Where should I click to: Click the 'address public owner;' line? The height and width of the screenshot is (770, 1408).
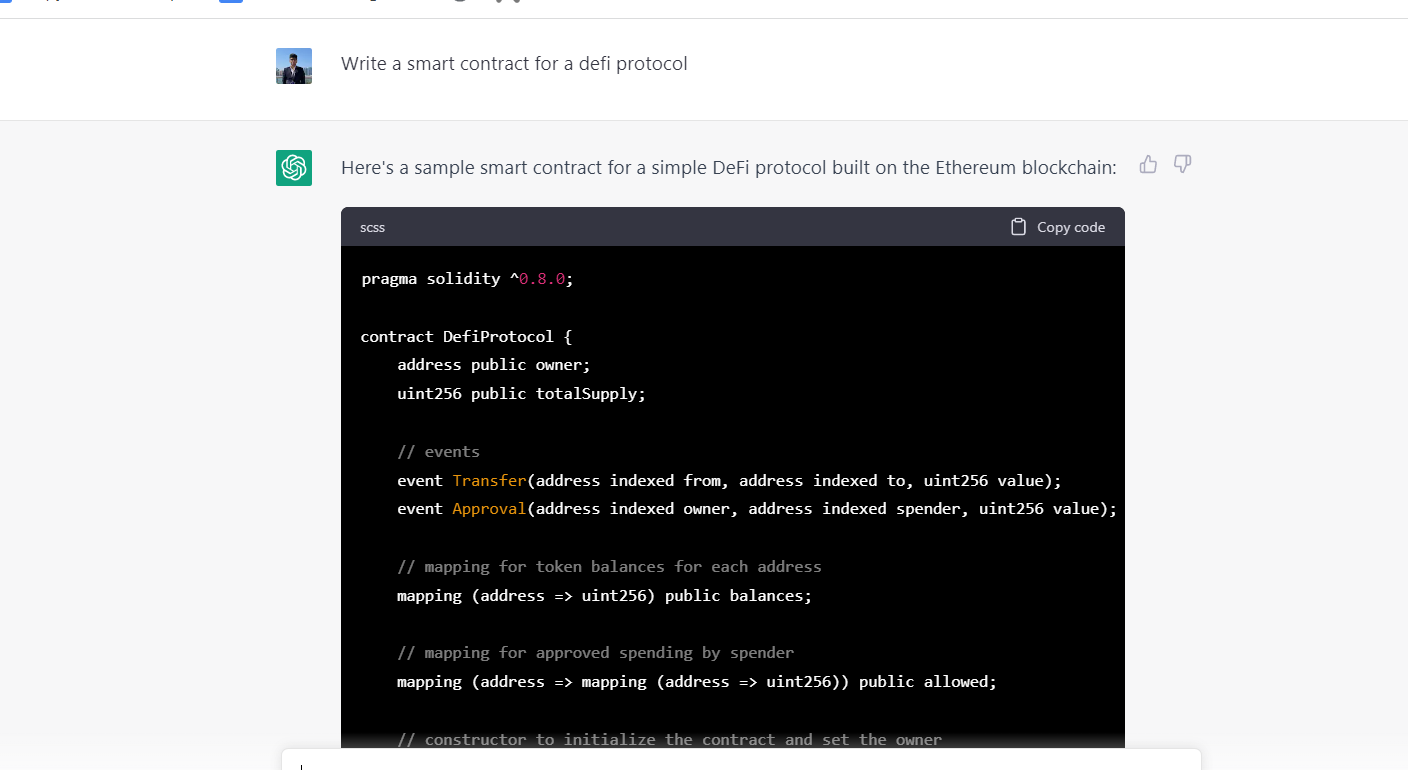(494, 365)
